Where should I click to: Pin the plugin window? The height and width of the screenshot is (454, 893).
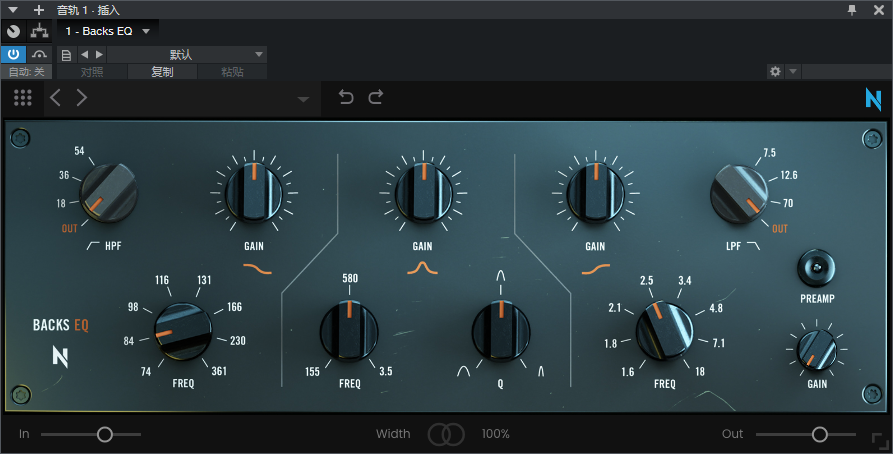852,10
